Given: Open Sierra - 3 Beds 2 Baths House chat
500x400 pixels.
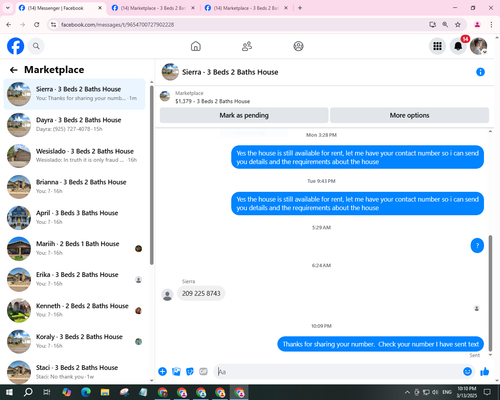Looking at the screenshot, I should pyautogui.click(x=75, y=94).
